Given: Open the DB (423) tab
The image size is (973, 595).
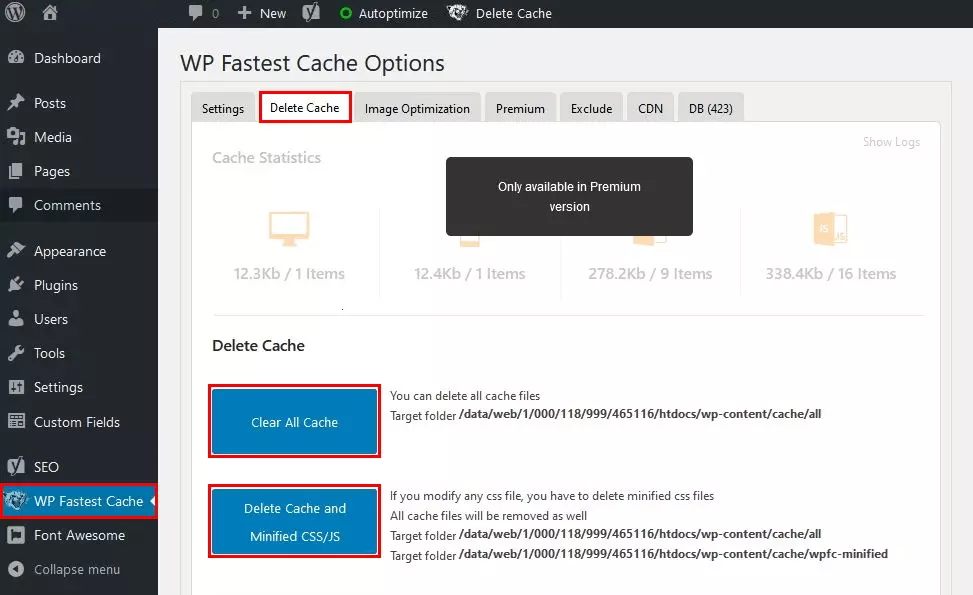Looking at the screenshot, I should [710, 108].
